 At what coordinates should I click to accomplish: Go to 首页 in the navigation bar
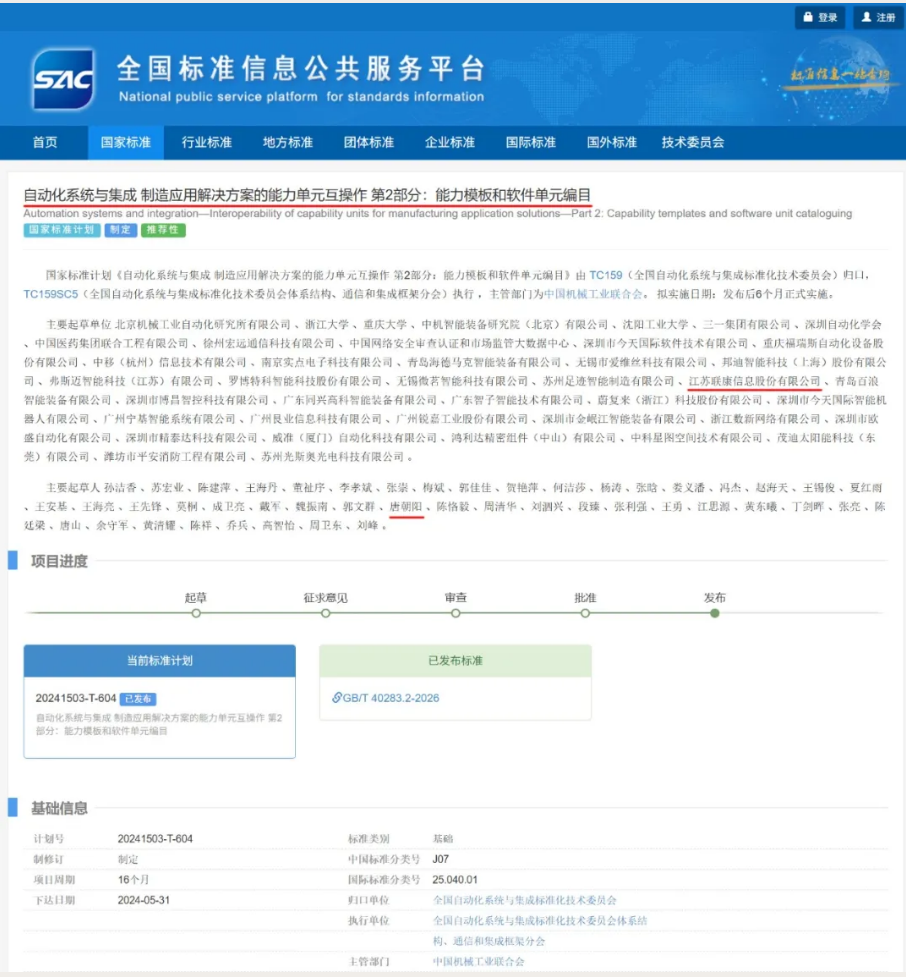(45, 142)
